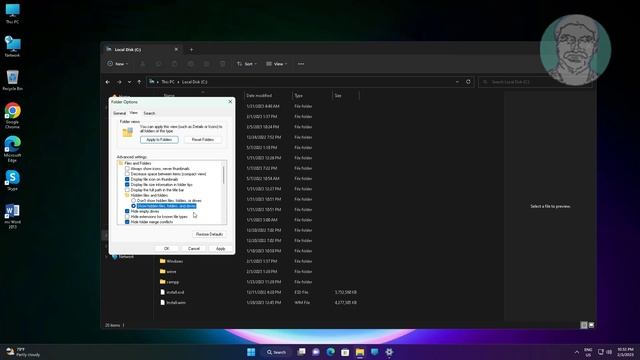
Task: Expand Network in navigation pane
Action: point(107,257)
